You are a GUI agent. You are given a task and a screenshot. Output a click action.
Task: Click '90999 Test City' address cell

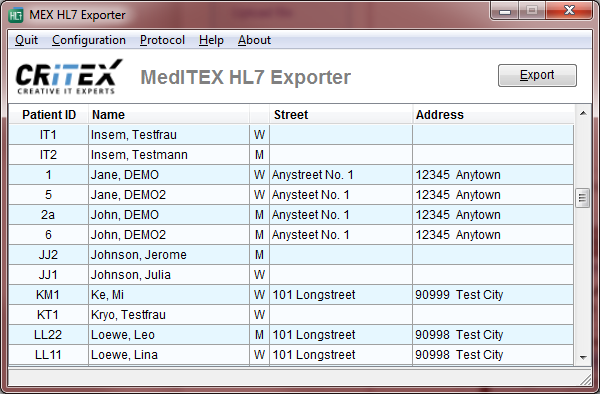[493, 295]
